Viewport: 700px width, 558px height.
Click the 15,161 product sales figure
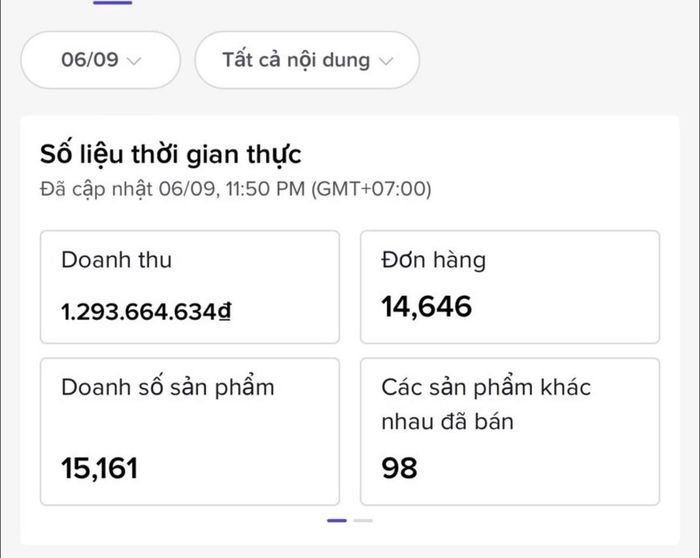click(100, 469)
